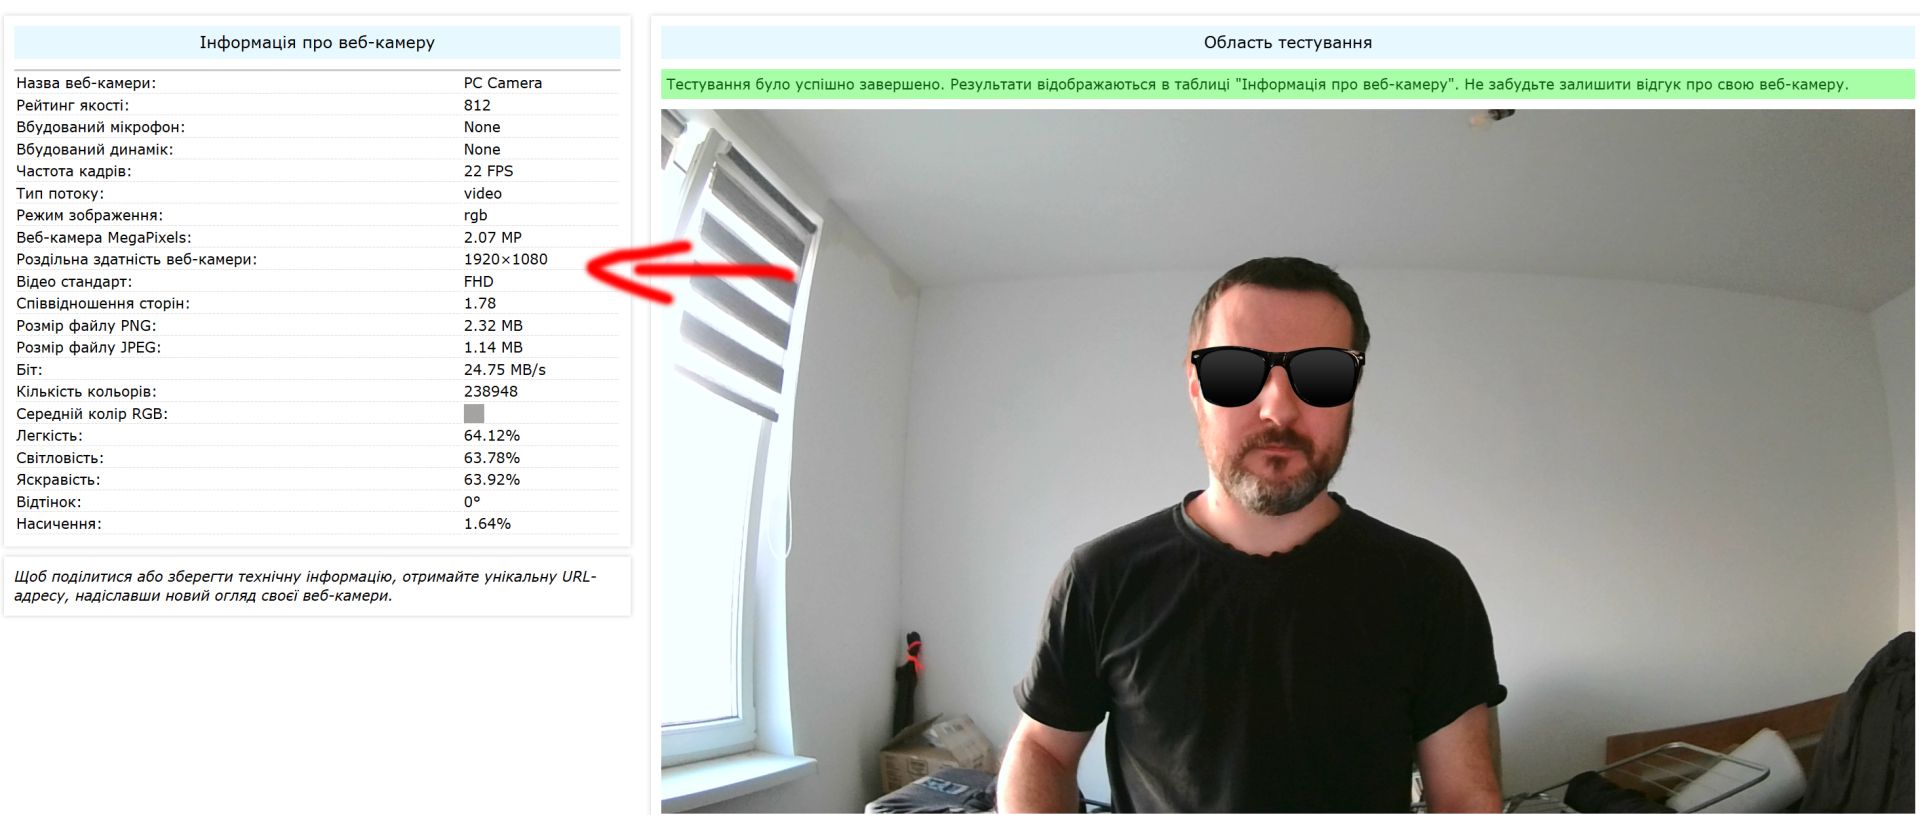
Task: Click the quality rating value 812
Action: click(477, 105)
